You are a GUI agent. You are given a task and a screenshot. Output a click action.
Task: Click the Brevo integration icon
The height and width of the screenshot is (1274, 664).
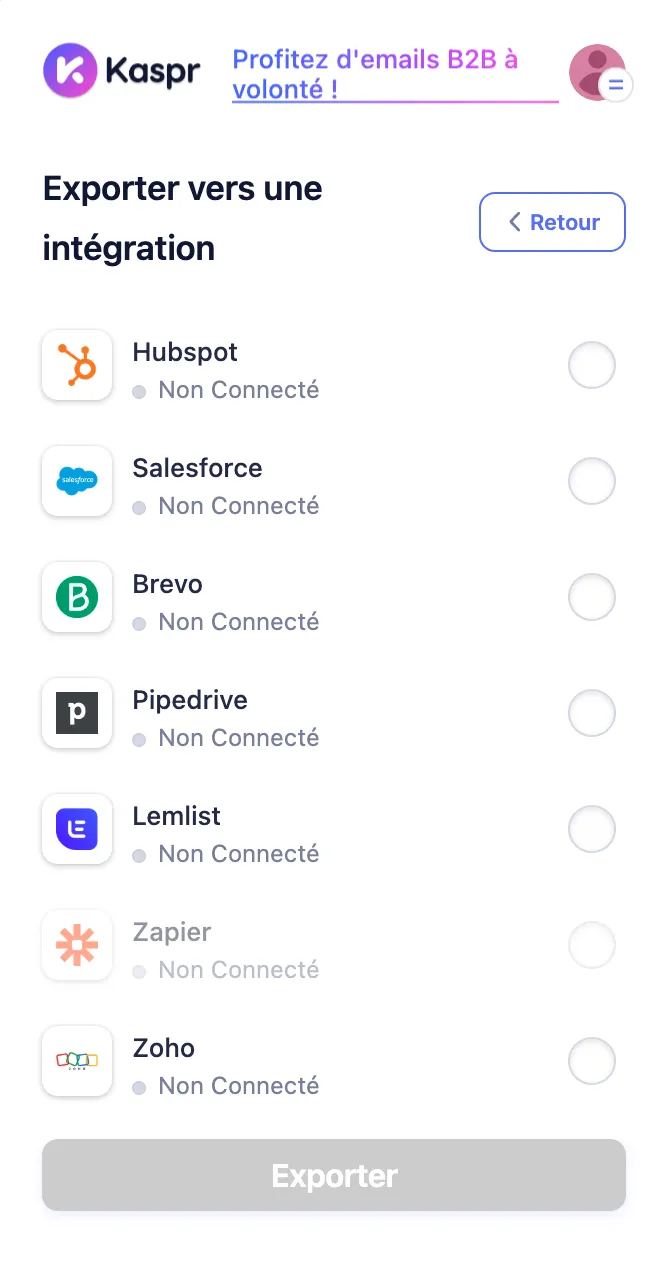(x=77, y=597)
